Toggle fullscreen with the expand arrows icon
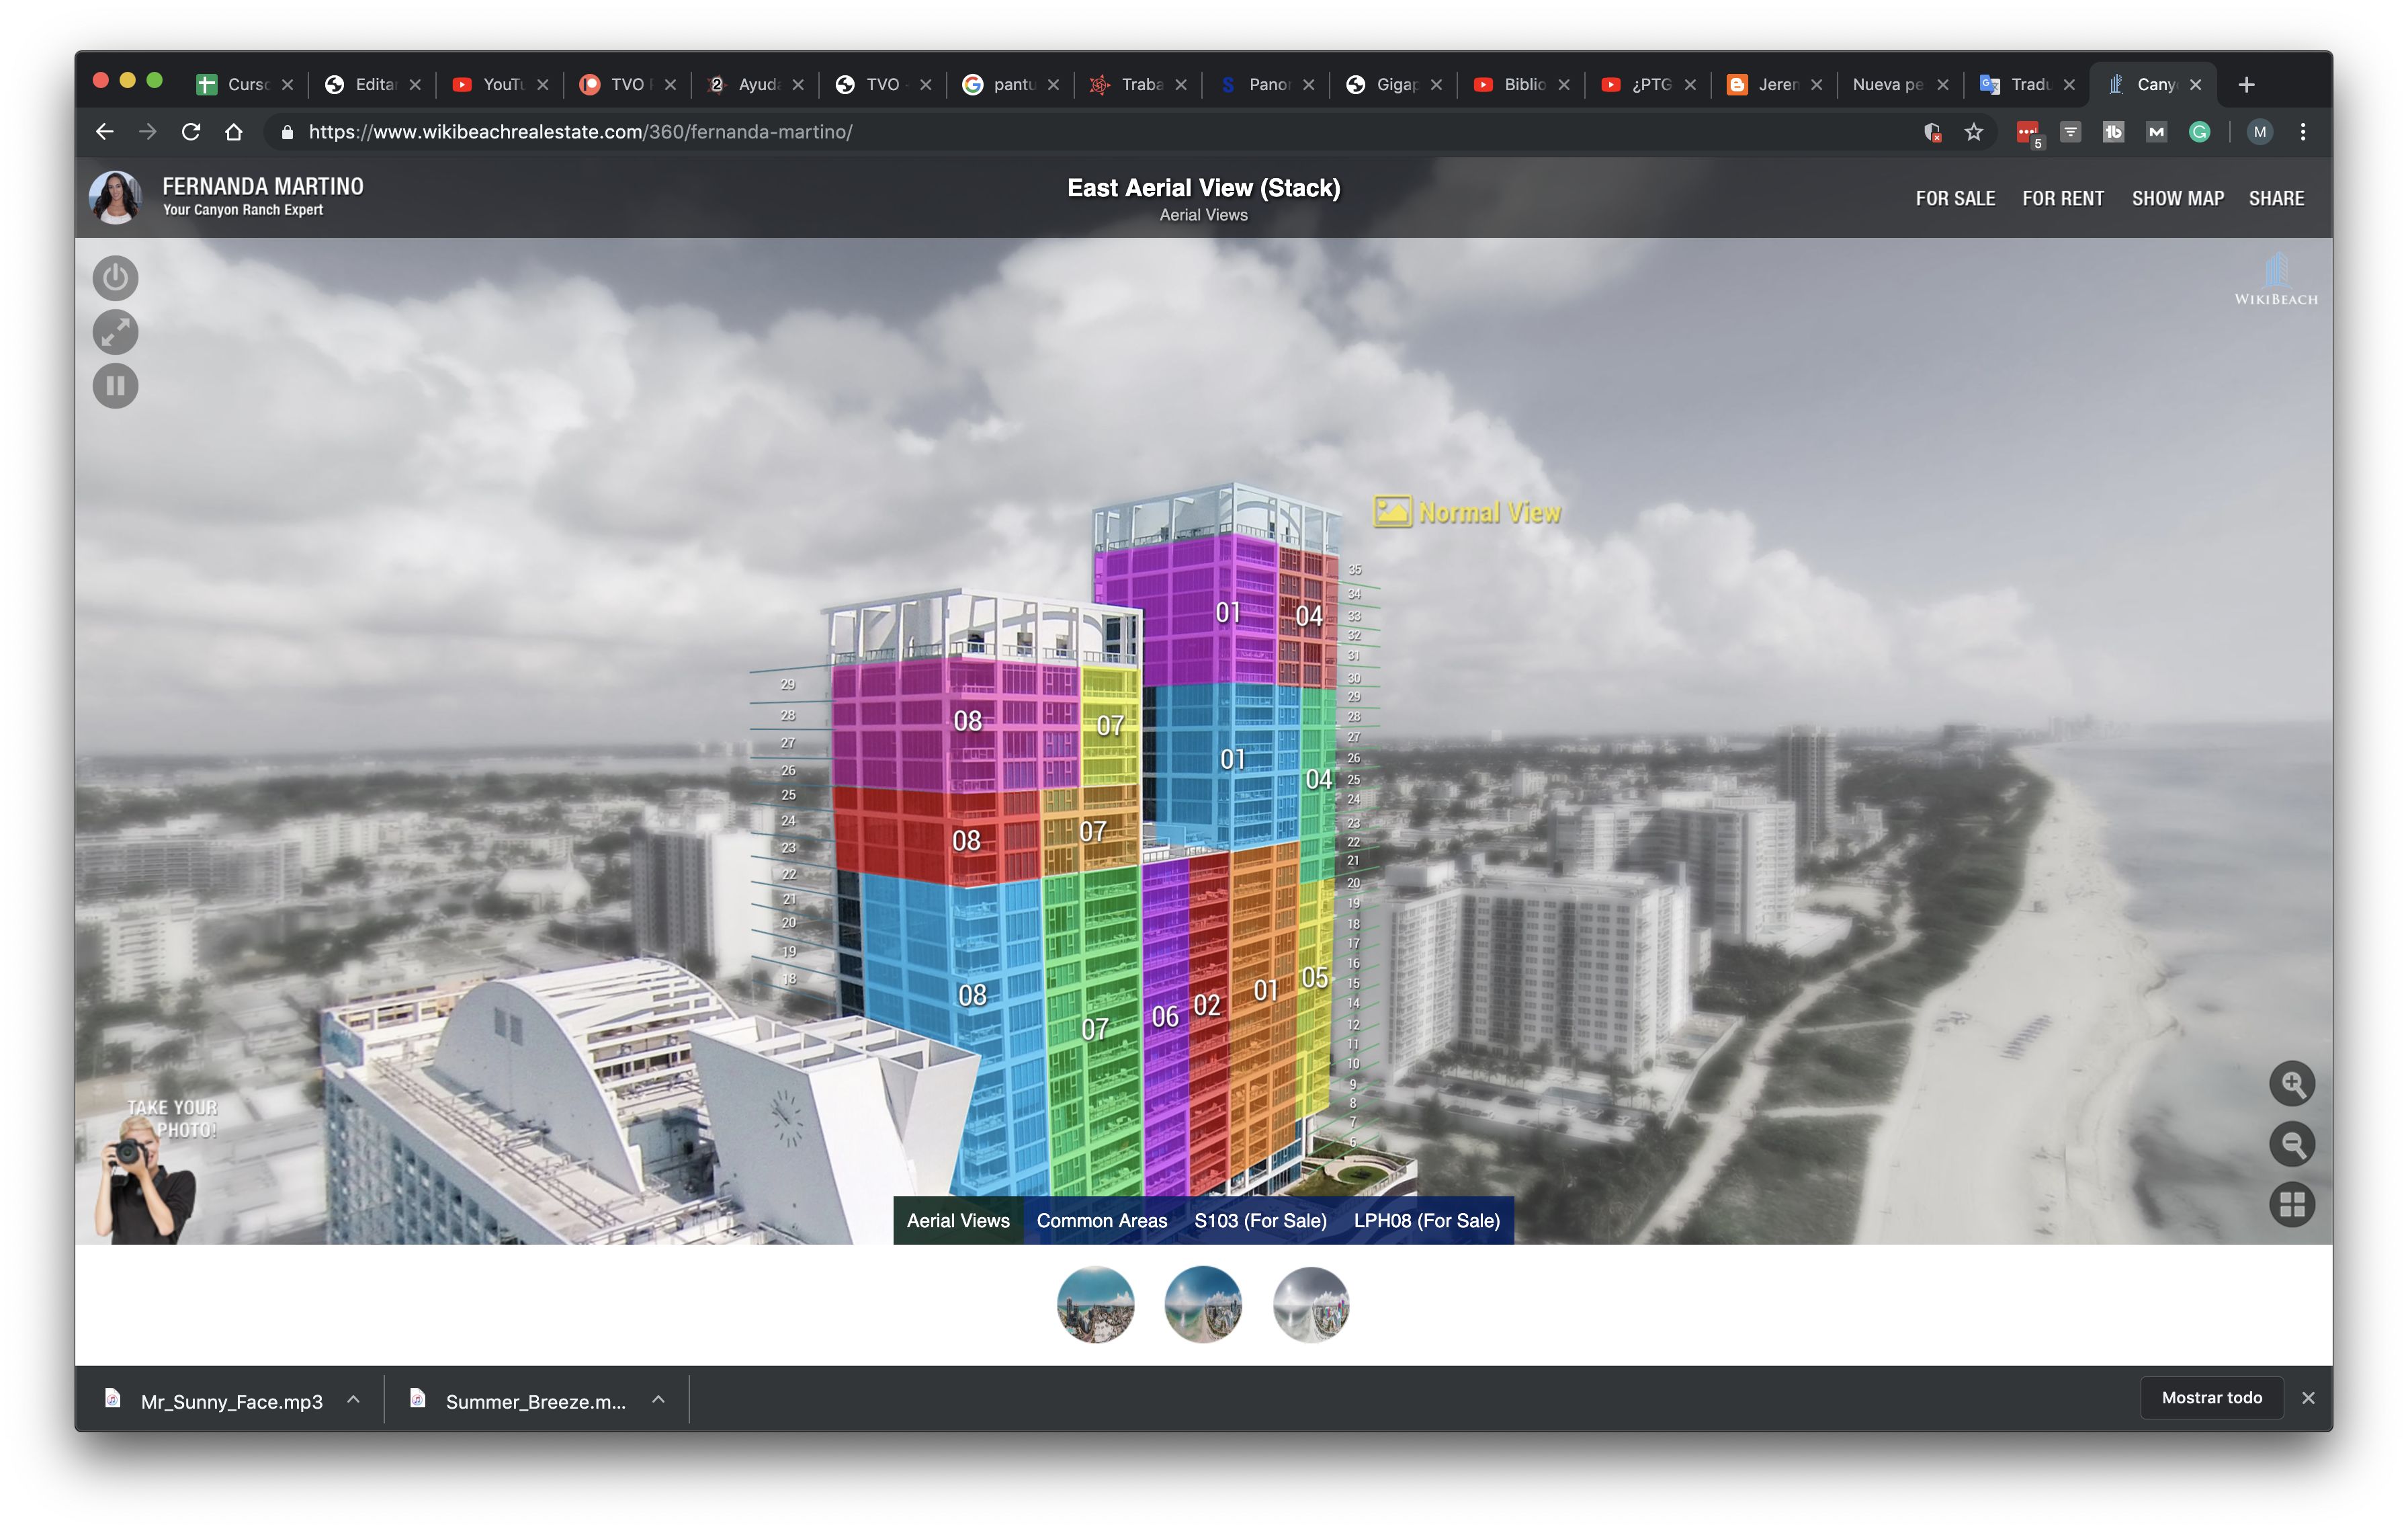2408x1531 pixels. [115, 332]
